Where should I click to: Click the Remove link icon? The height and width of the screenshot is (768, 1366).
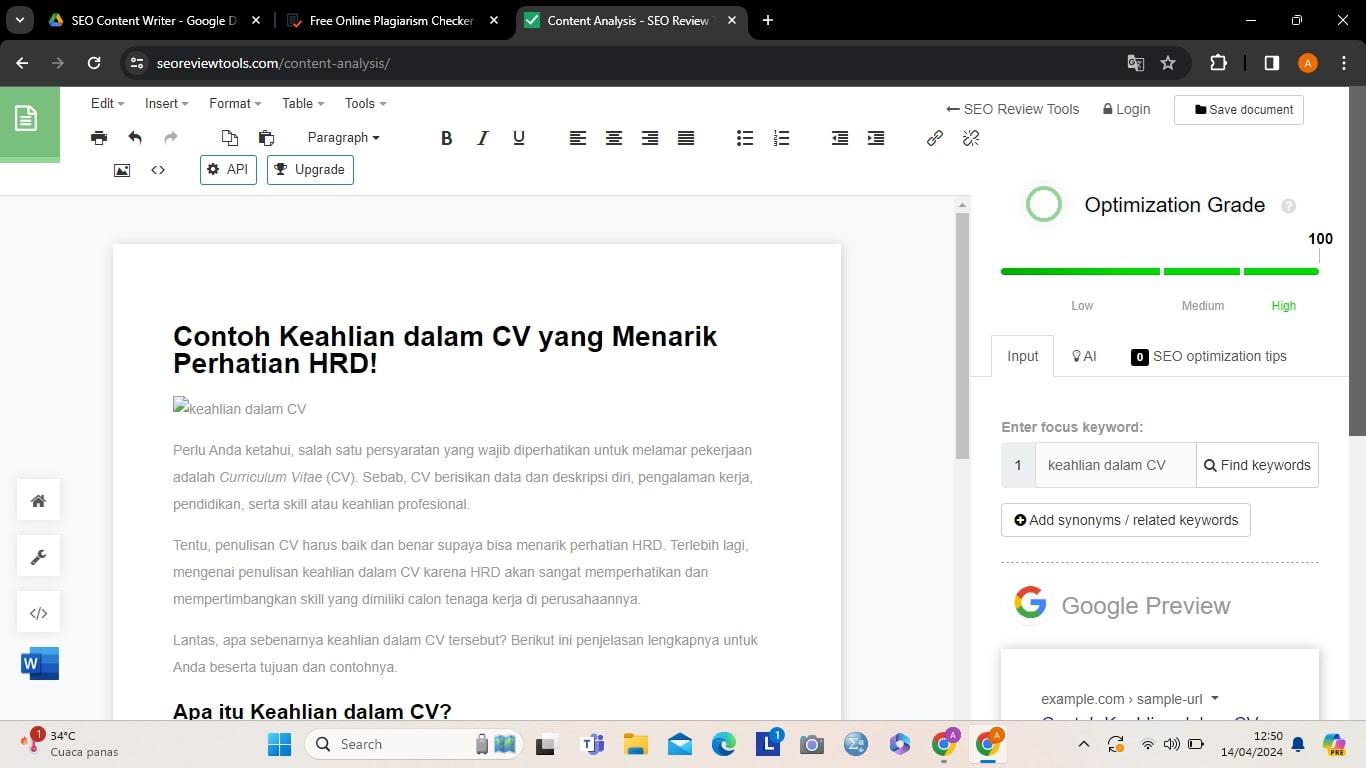click(x=971, y=138)
